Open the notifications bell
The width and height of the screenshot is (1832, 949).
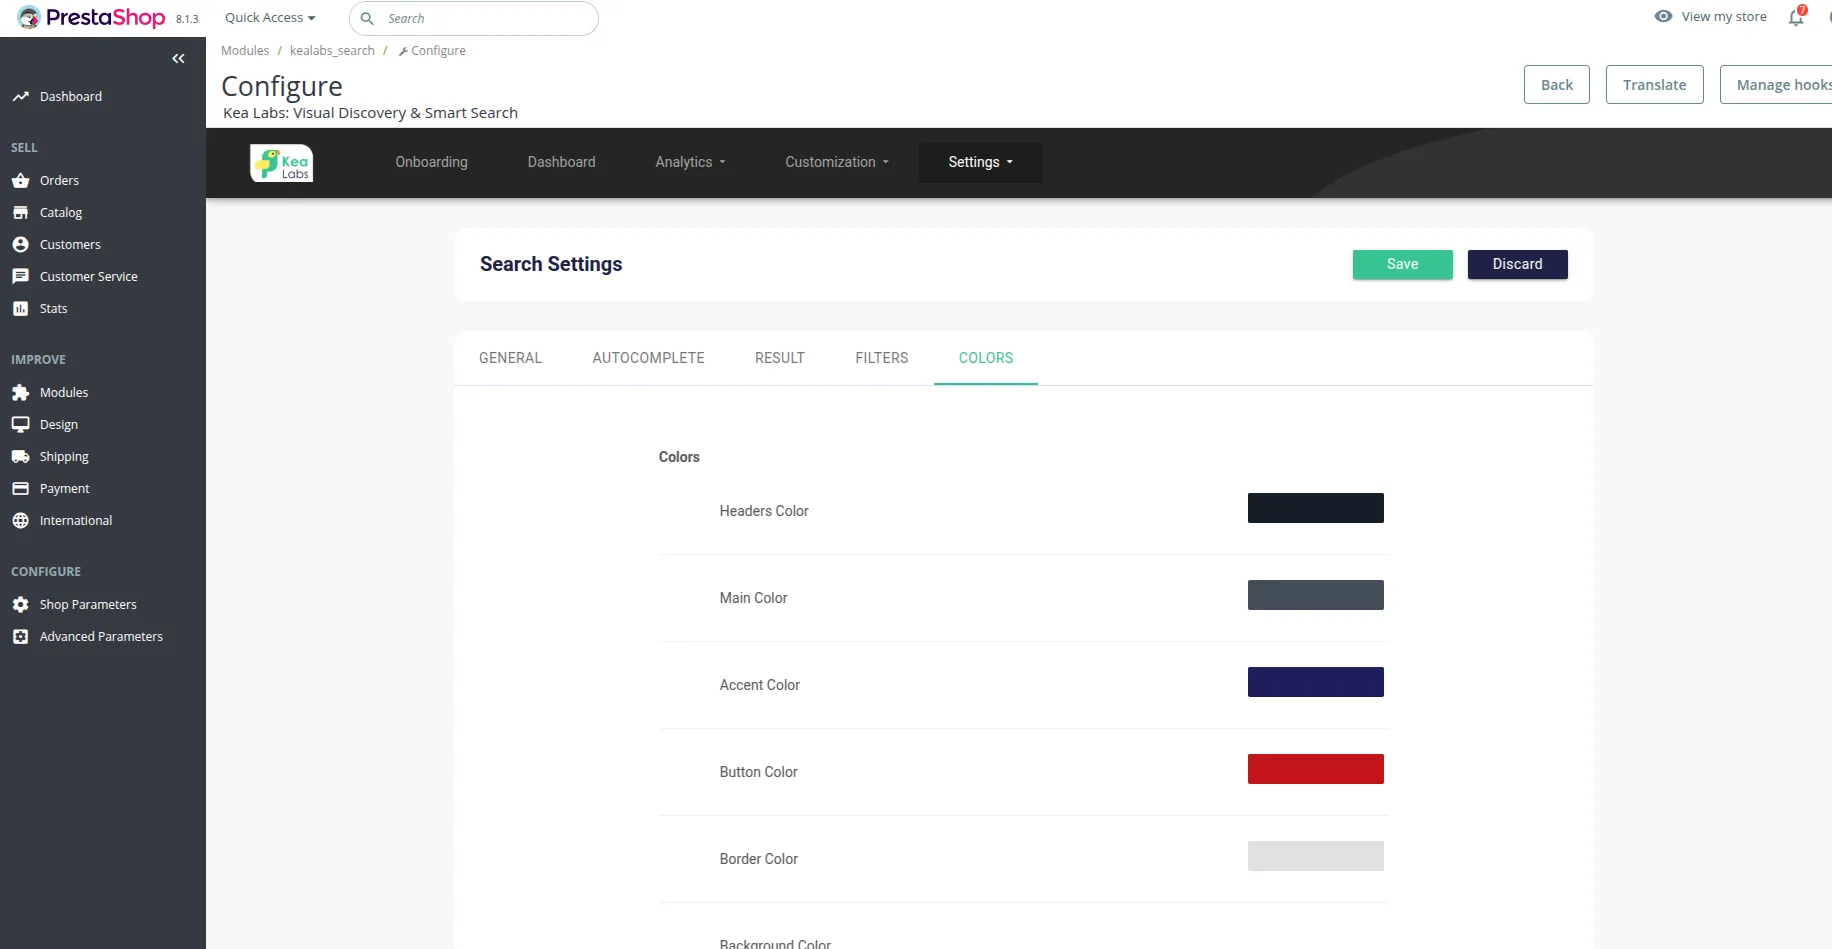[1796, 17]
